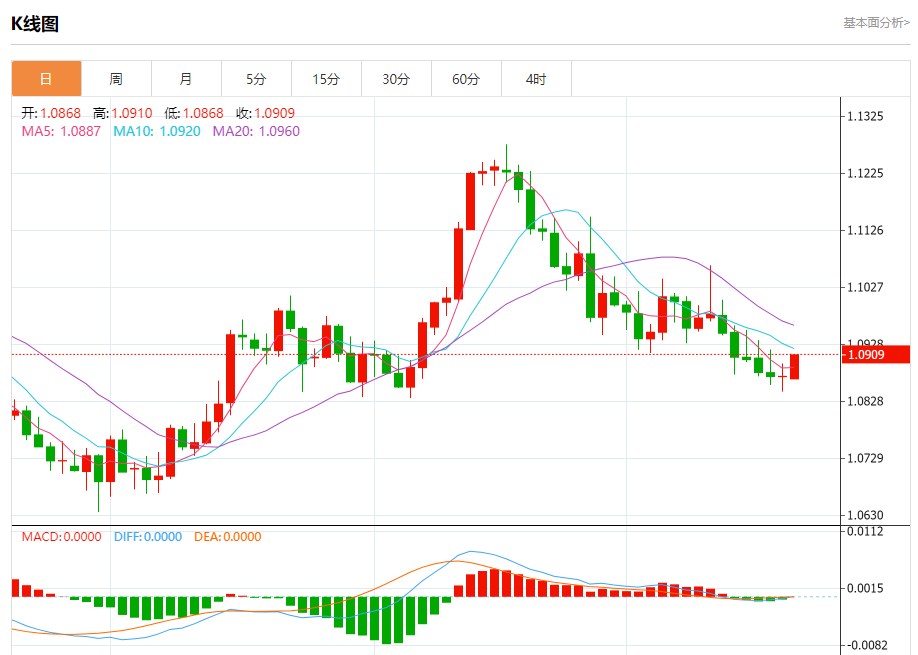Switch to the 15分 interval tab
The height and width of the screenshot is (655, 918).
click(x=326, y=79)
